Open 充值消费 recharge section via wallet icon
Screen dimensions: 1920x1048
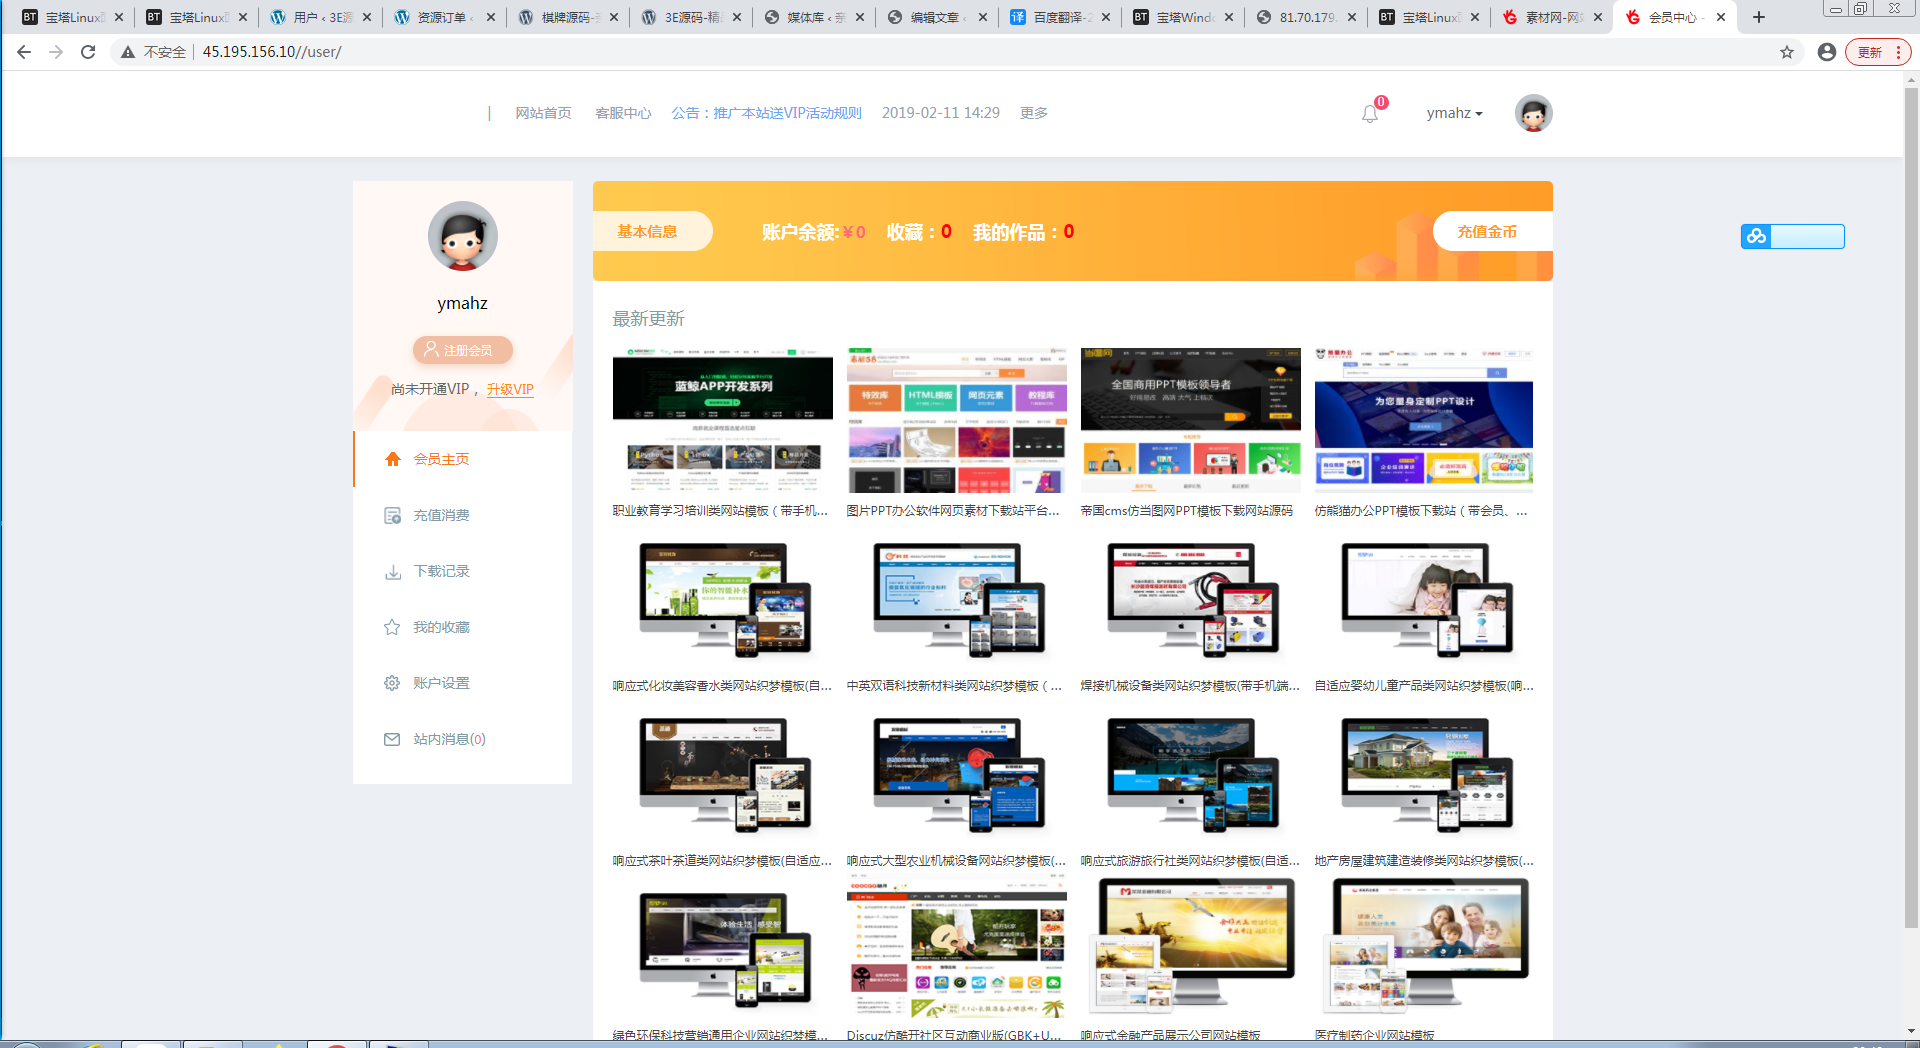click(x=392, y=515)
